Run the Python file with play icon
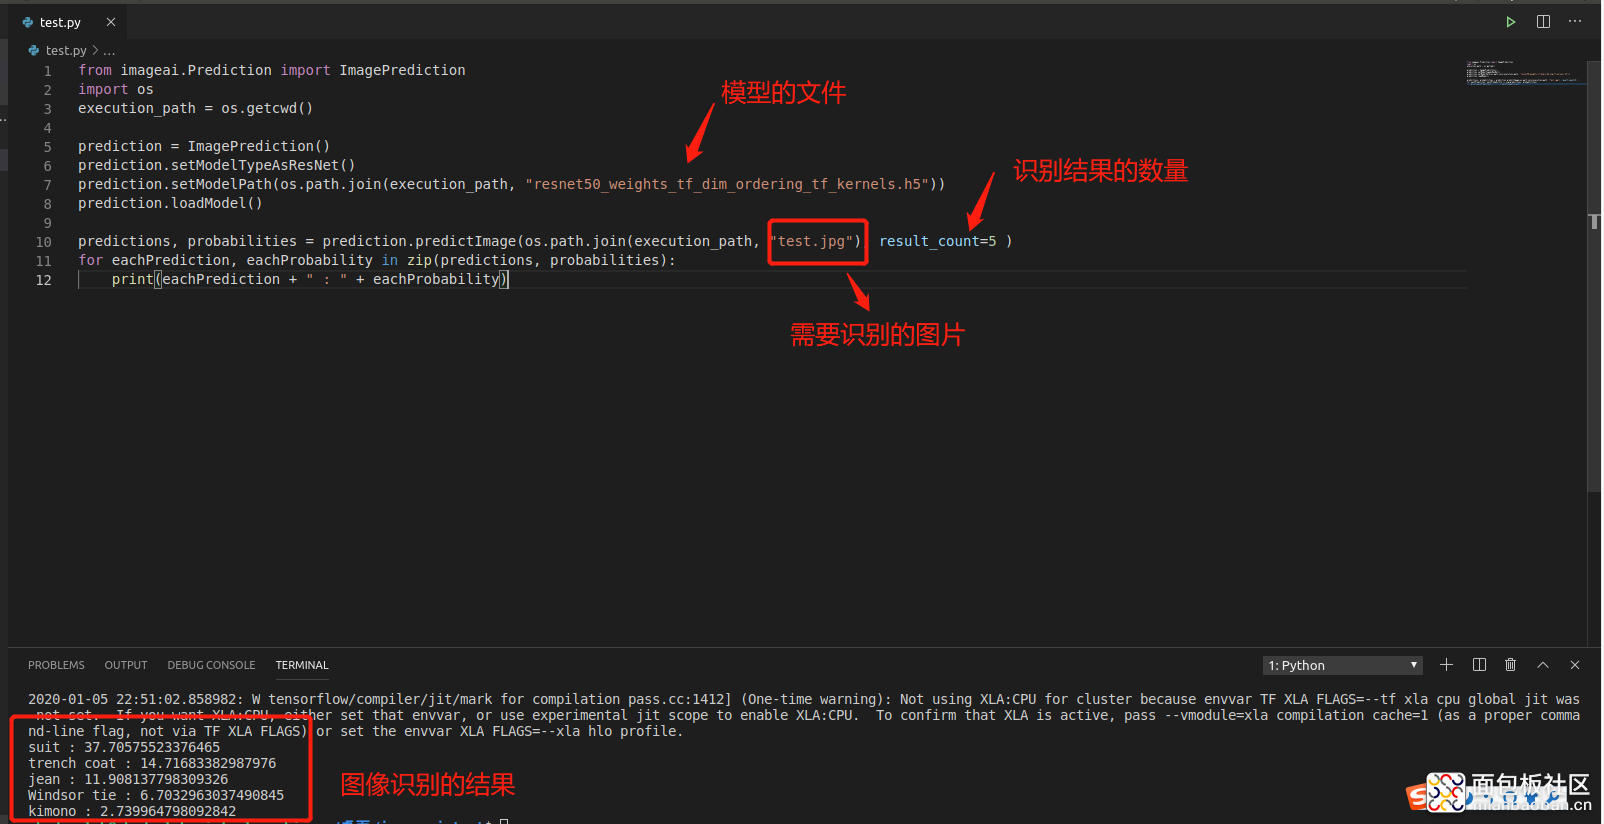The height and width of the screenshot is (824, 1604). pyautogui.click(x=1510, y=21)
